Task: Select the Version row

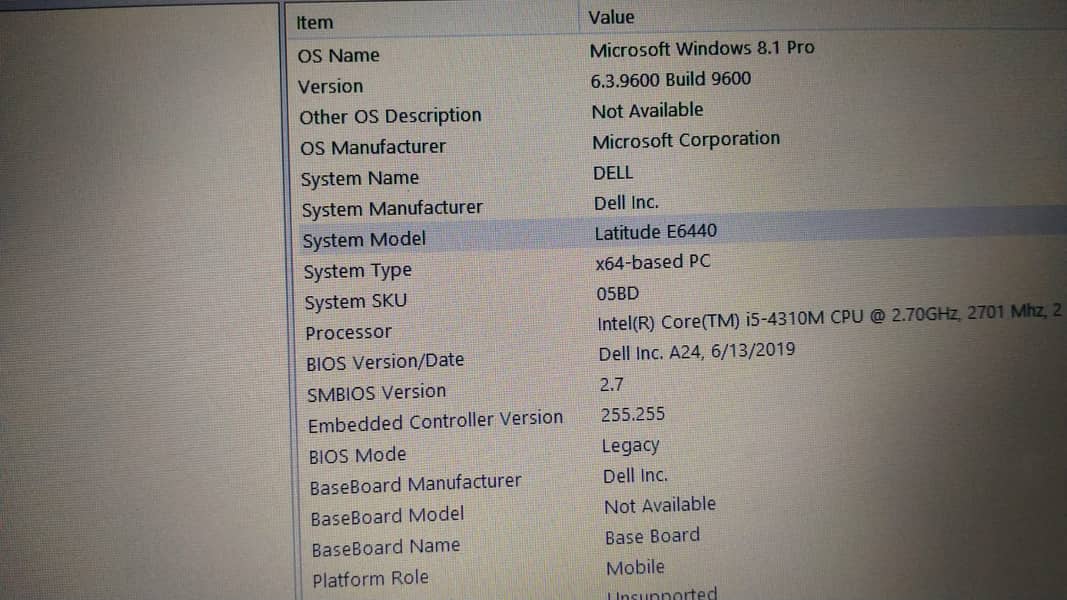Action: (x=331, y=86)
